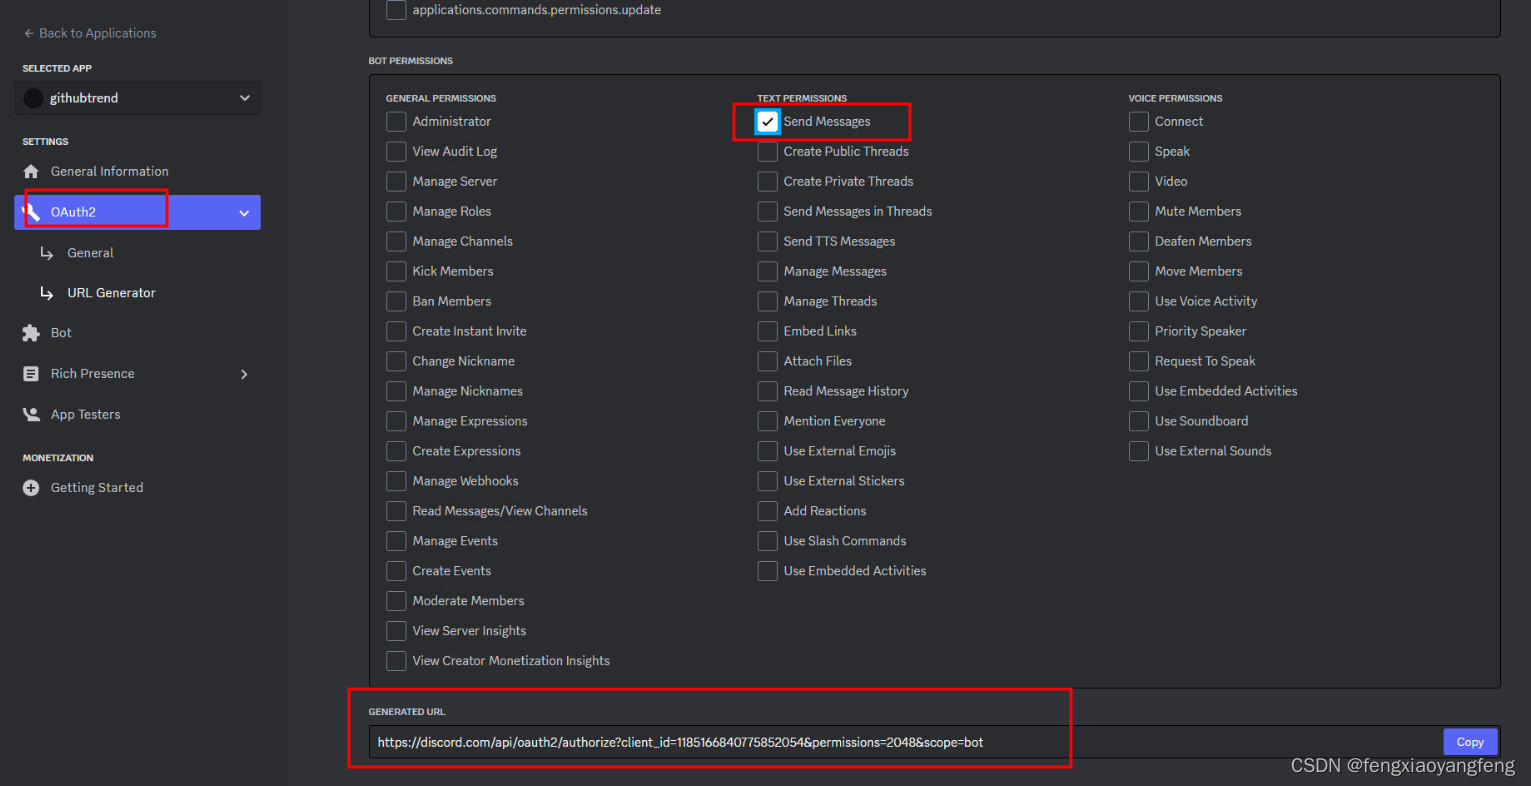
Task: Tick View Creator Monetization Insights checkbox
Action: point(396,661)
